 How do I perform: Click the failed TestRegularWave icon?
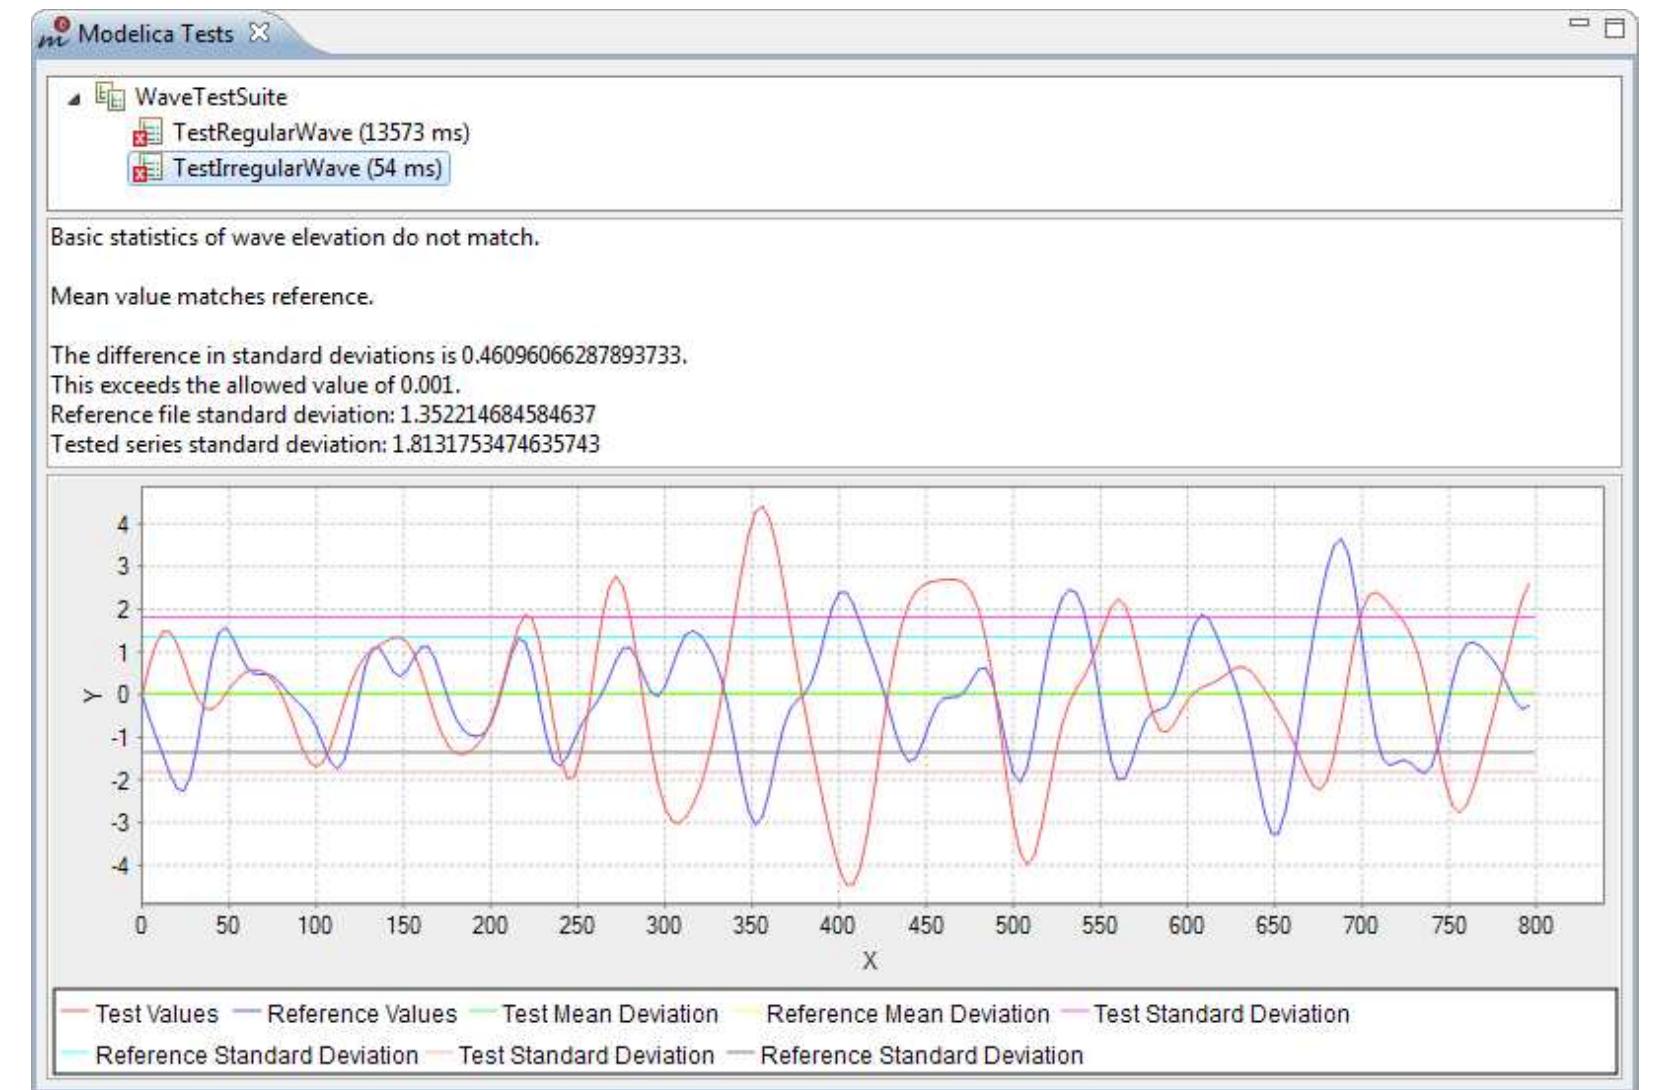(147, 133)
